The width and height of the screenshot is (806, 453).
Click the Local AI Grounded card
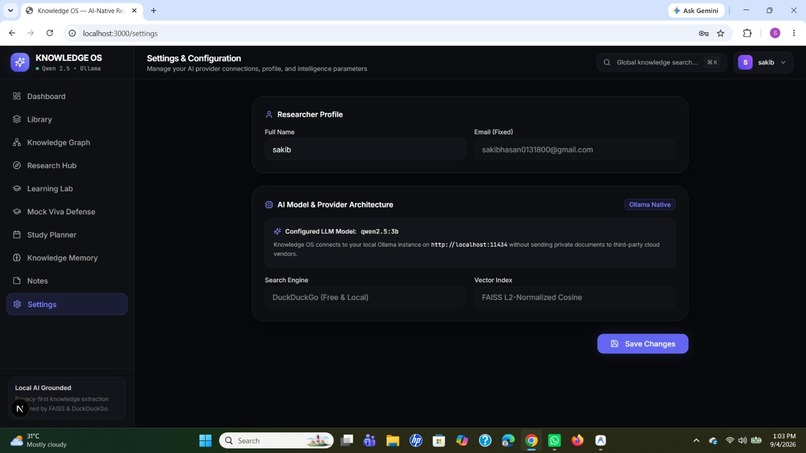(x=67, y=398)
